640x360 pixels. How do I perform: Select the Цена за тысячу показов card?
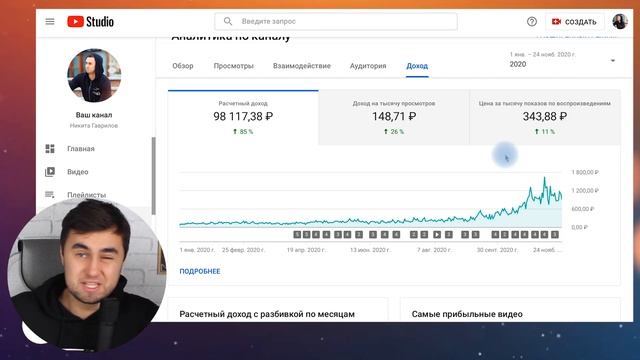coord(545,117)
